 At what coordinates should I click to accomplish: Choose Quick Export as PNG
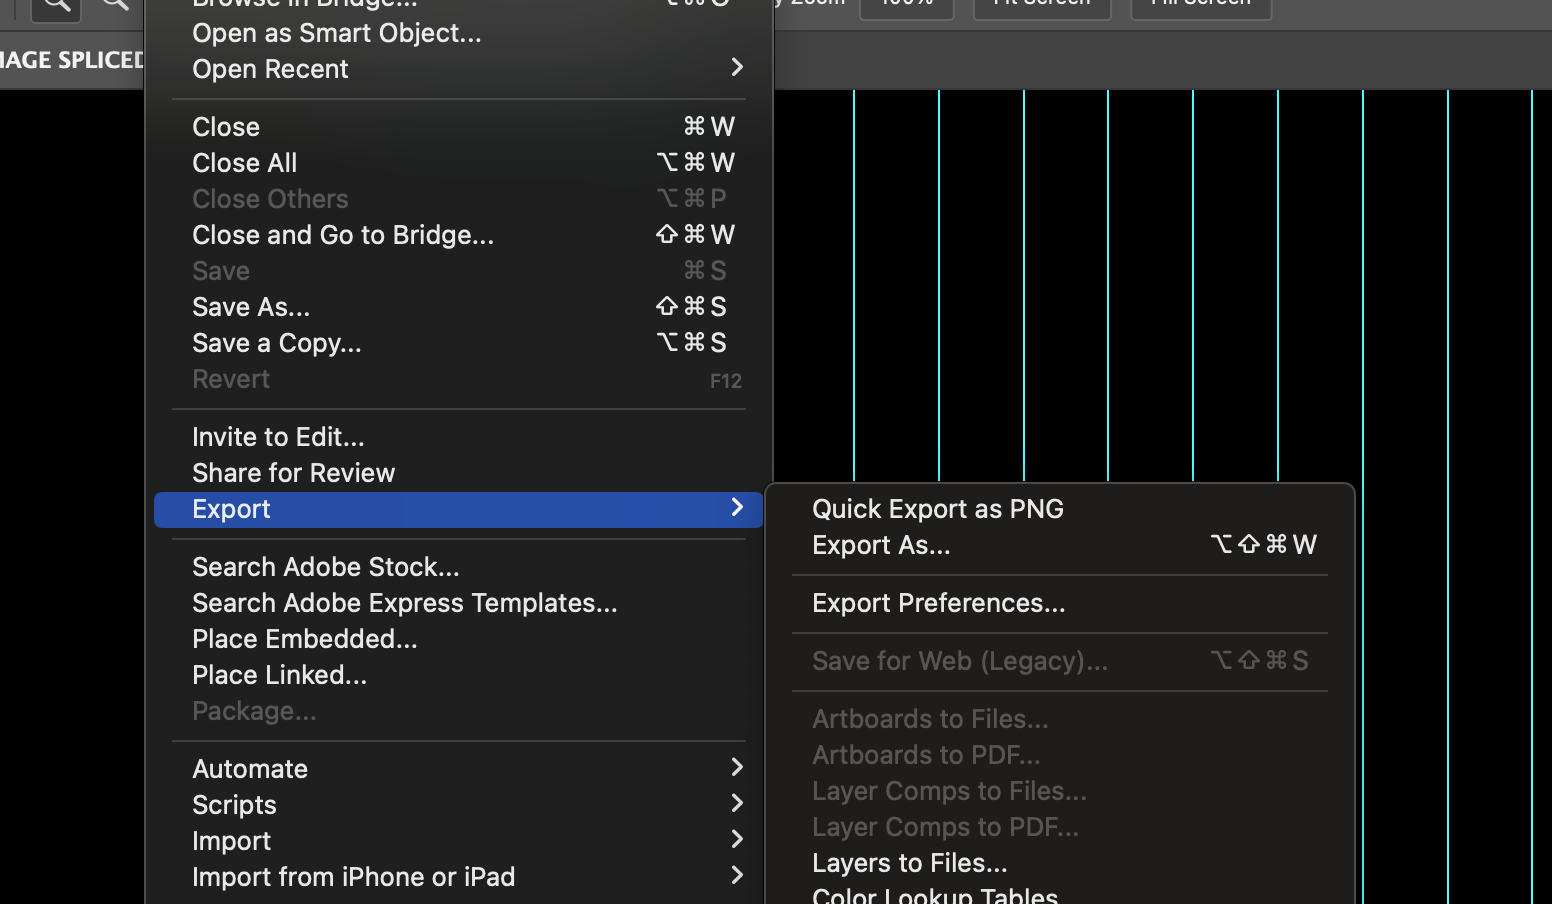tap(937, 508)
